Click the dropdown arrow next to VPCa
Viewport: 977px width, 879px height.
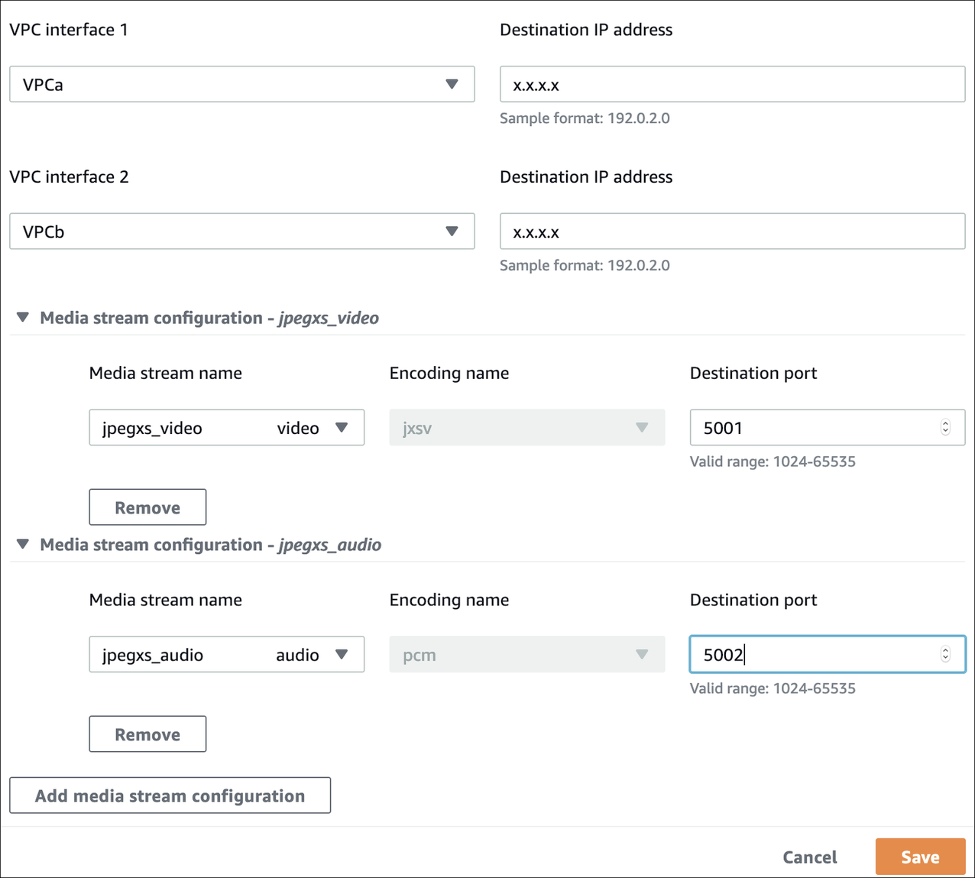[452, 85]
